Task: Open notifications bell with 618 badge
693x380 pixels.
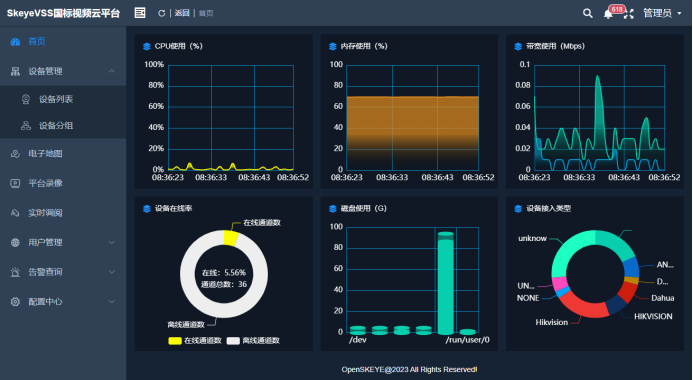Action: point(609,14)
